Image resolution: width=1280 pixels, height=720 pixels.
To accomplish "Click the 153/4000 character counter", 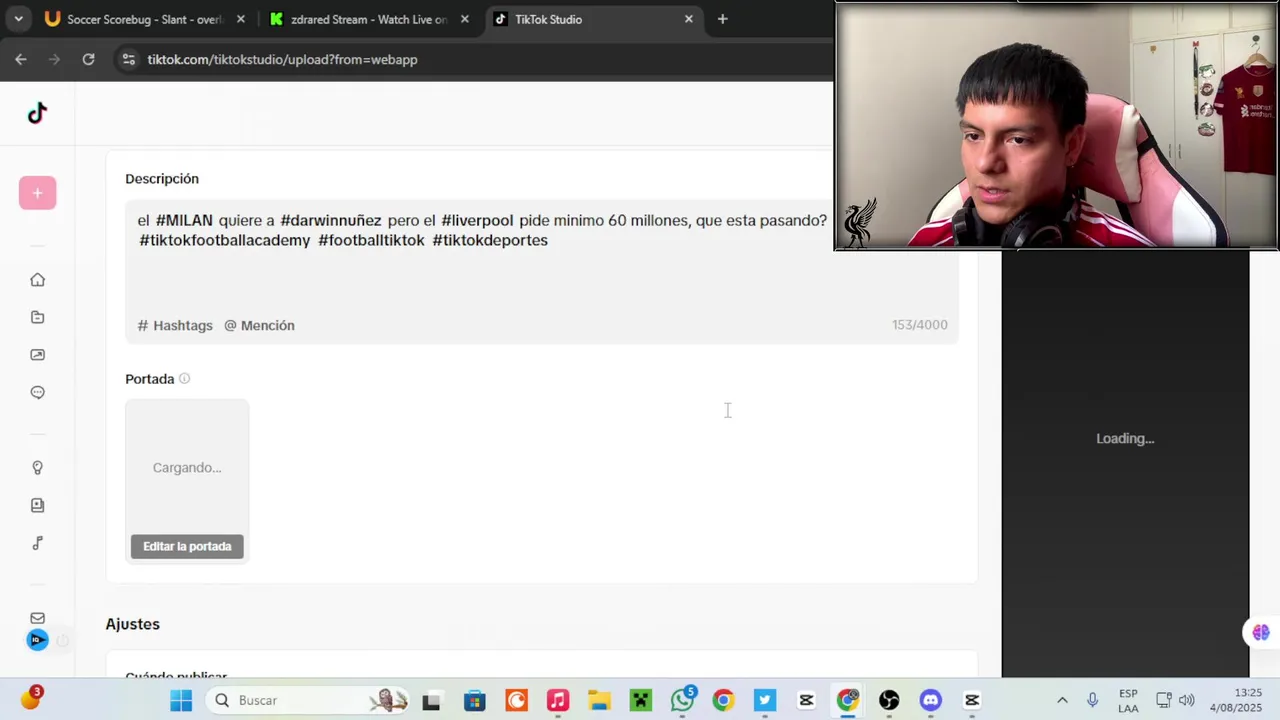I will coord(919,325).
